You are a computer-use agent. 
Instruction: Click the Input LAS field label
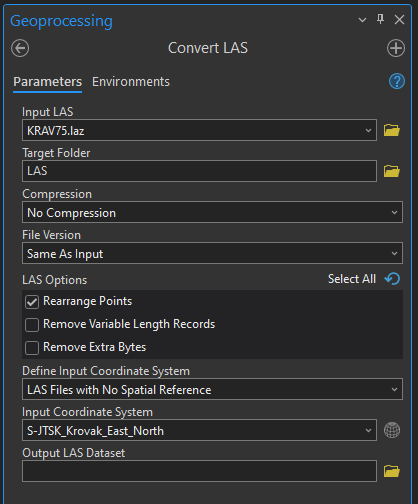click(x=48, y=112)
